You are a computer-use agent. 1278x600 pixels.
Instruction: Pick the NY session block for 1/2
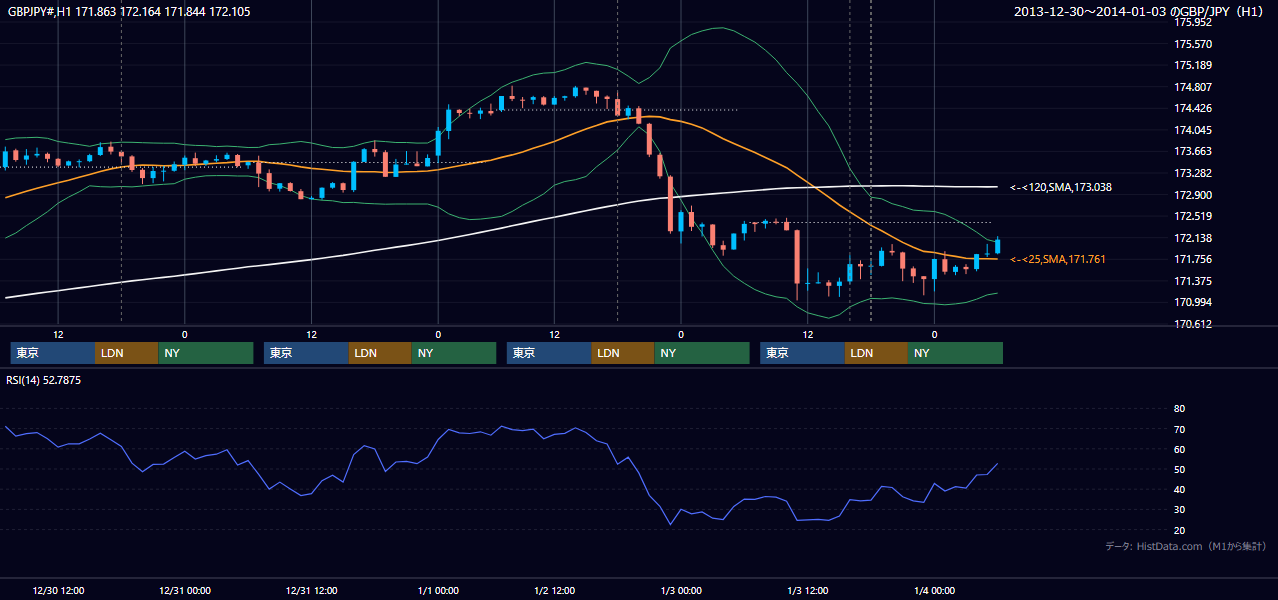tap(701, 353)
